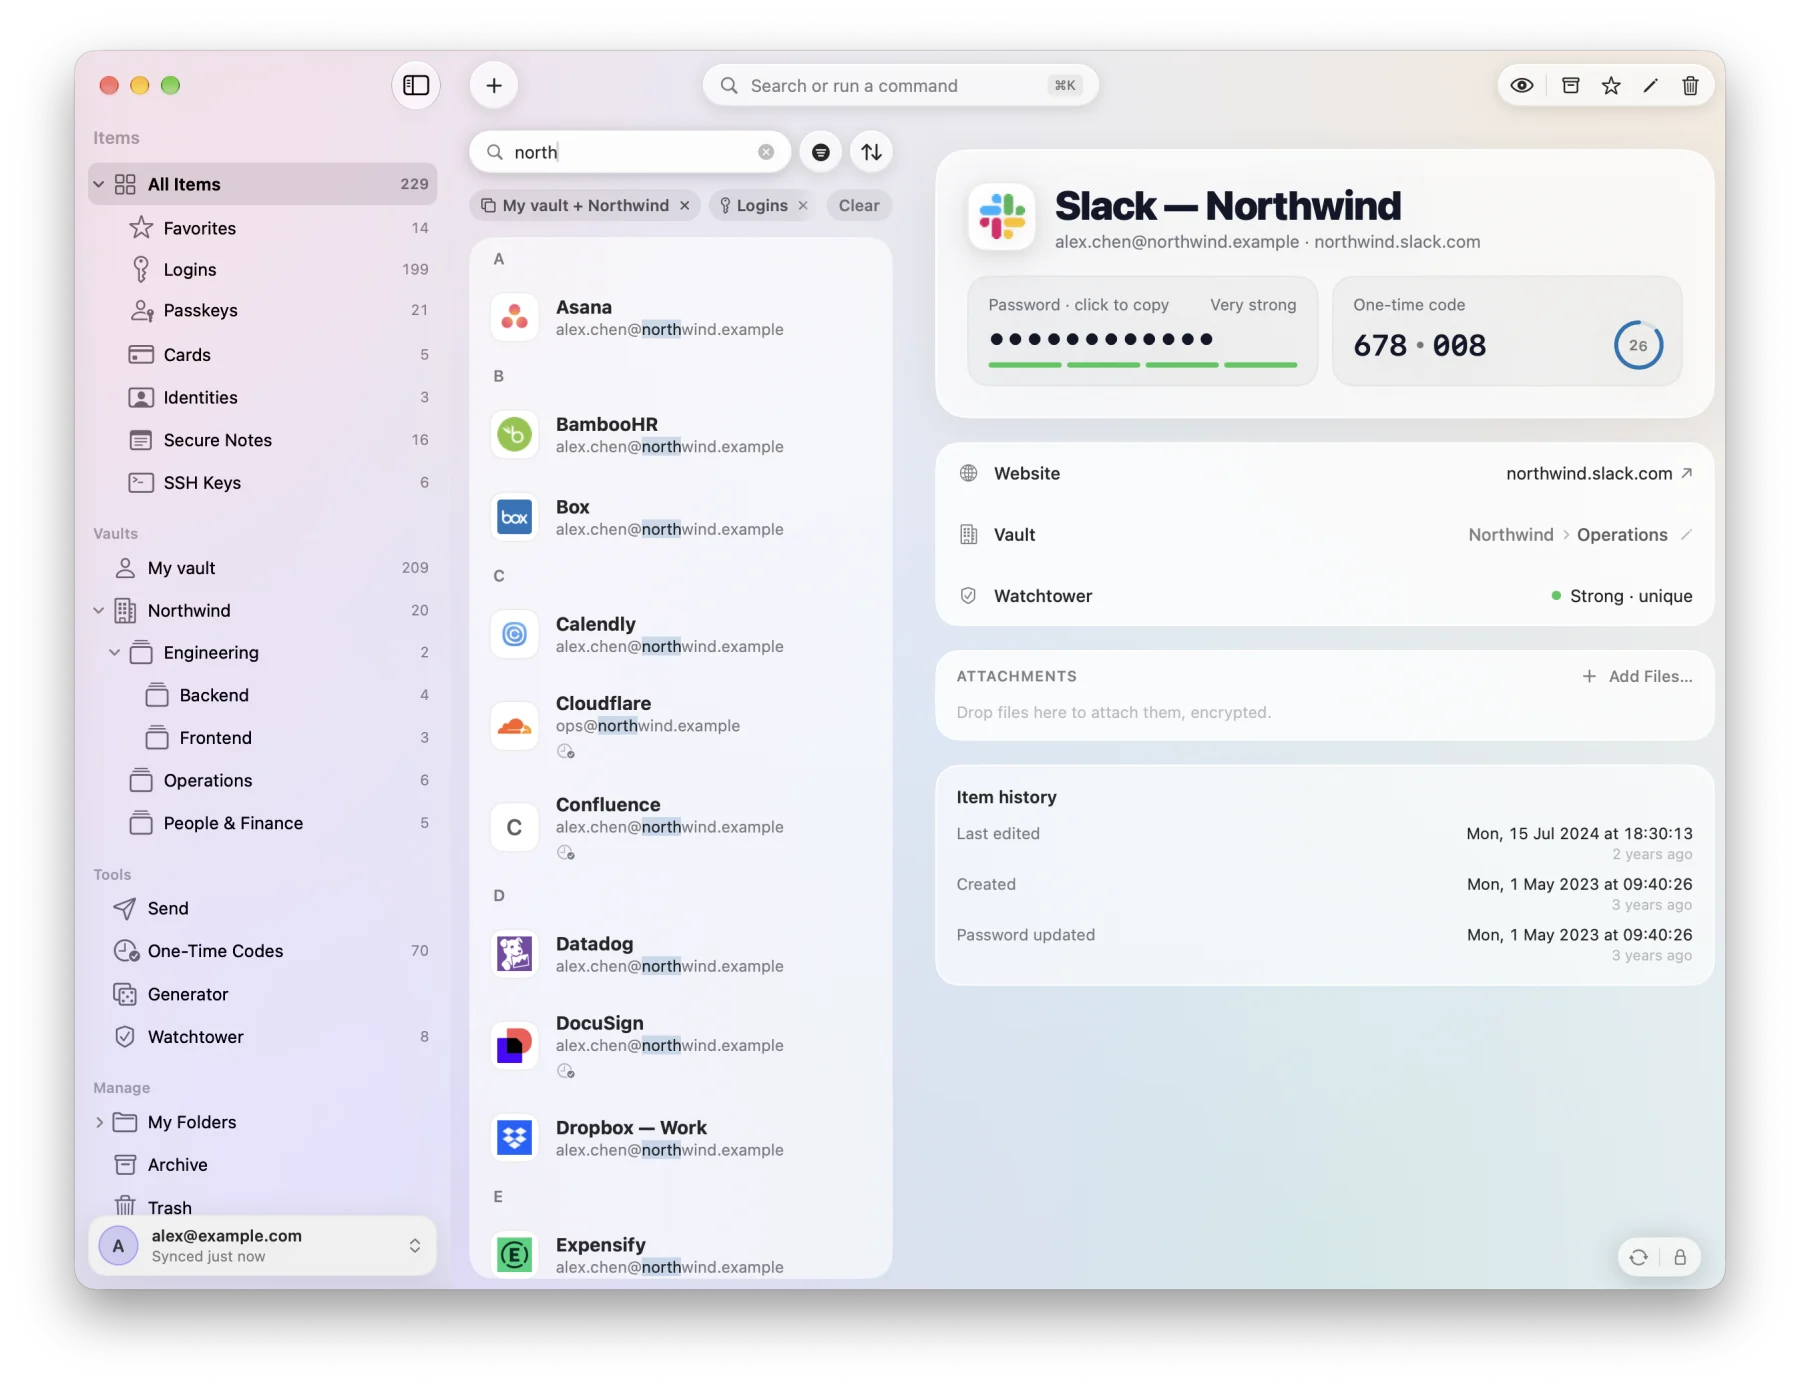Open Secure Notes category
The width and height of the screenshot is (1800, 1388).
tap(263, 440)
